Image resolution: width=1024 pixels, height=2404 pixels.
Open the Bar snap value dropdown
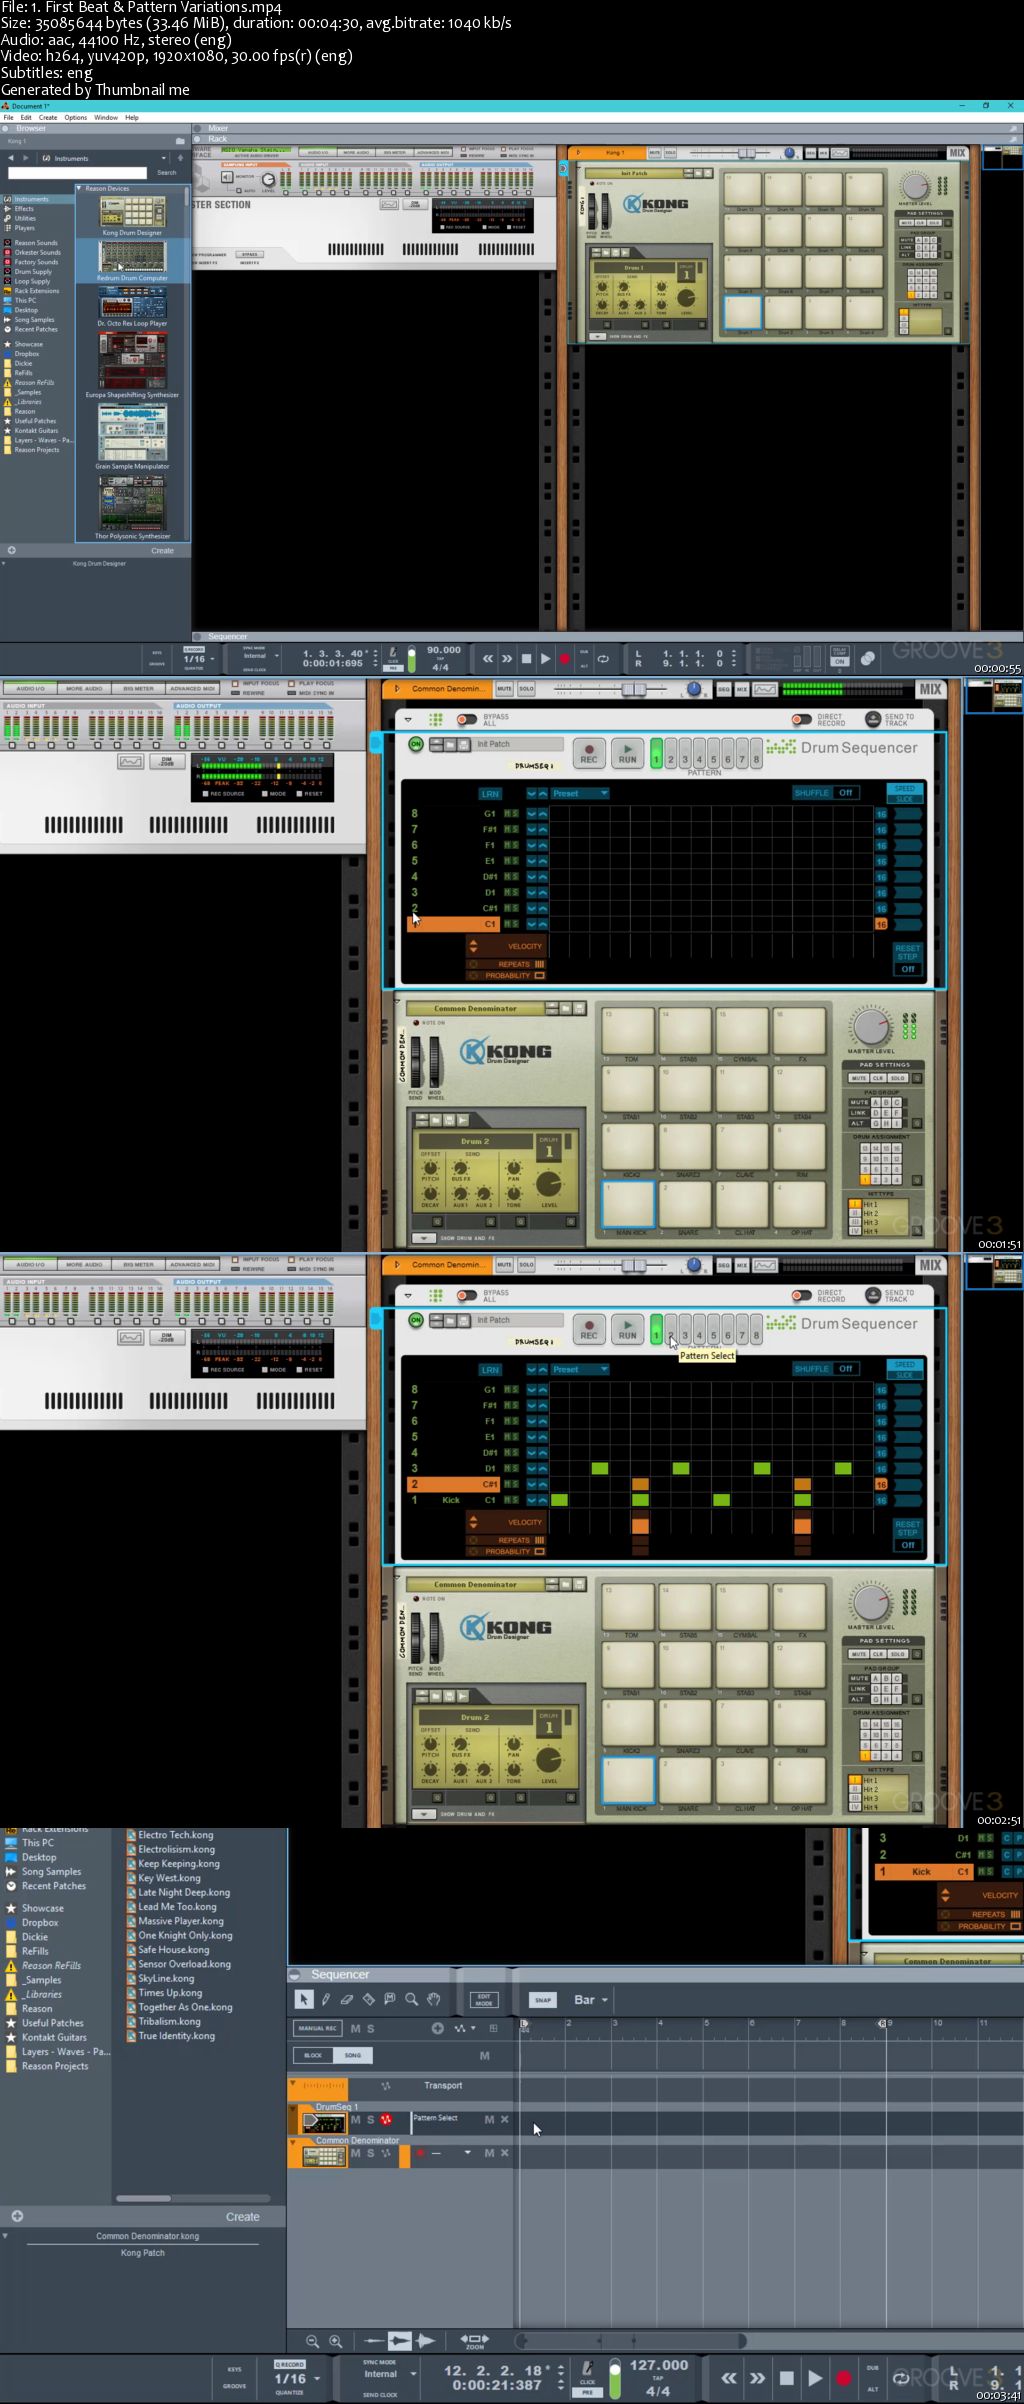click(590, 2000)
